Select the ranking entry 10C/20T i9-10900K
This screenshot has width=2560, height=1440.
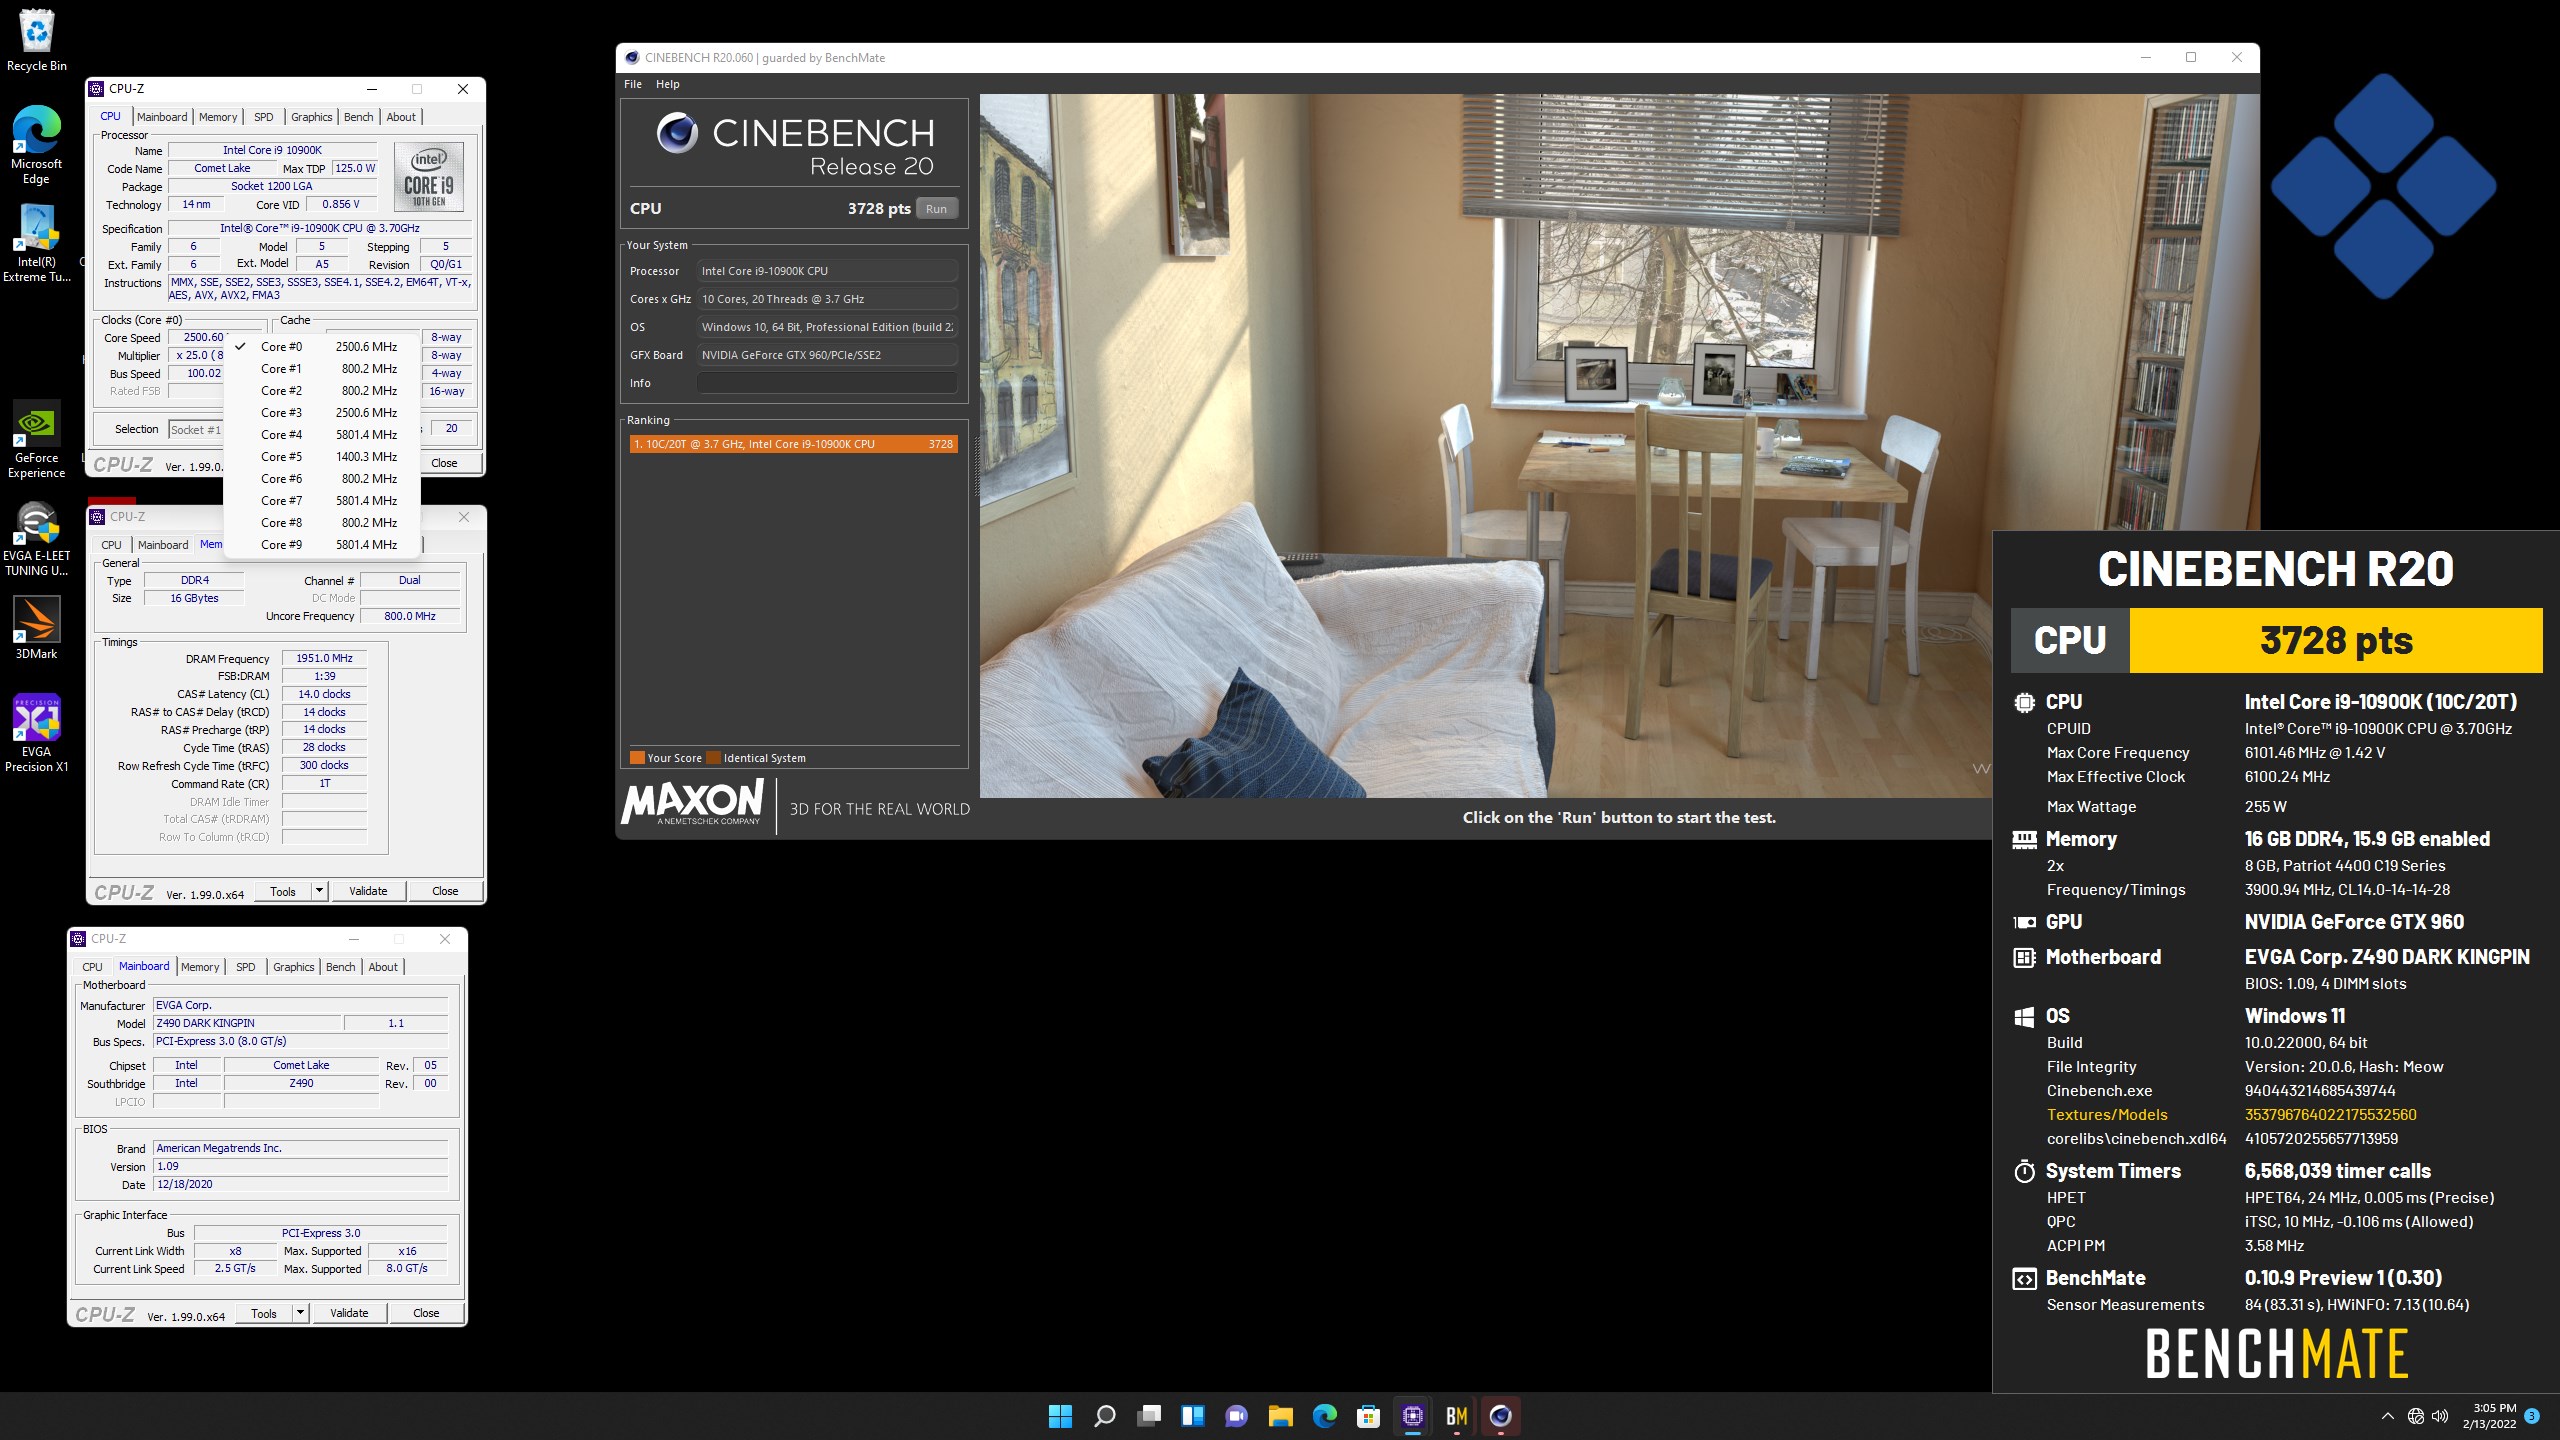(x=793, y=444)
